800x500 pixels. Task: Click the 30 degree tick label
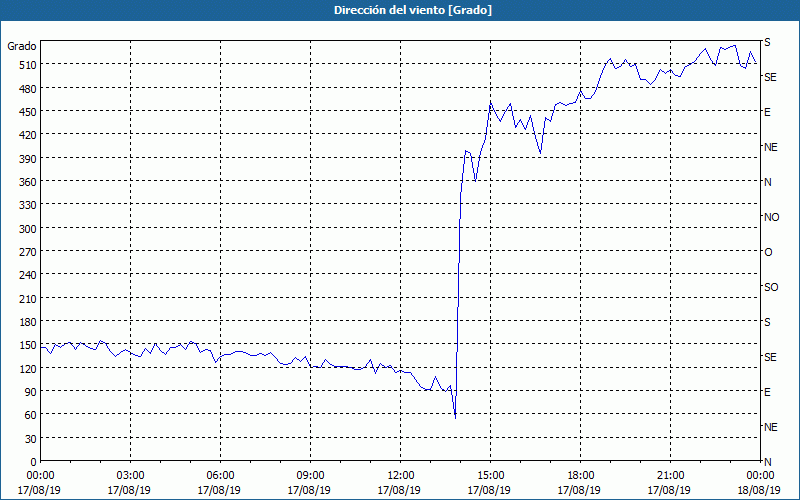tap(31, 438)
